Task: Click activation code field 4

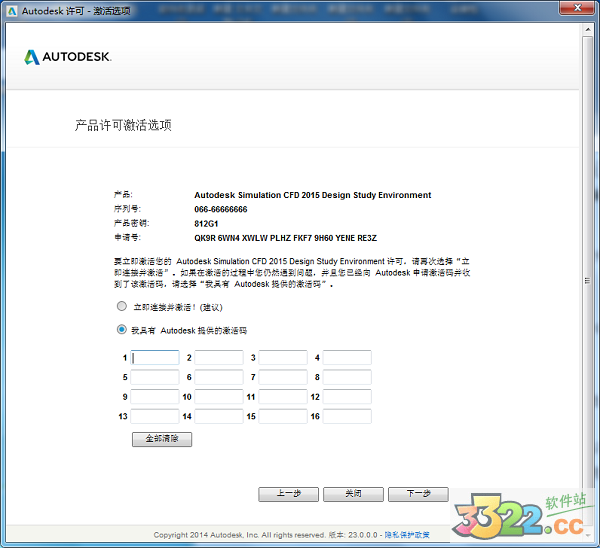Action: coord(347,357)
